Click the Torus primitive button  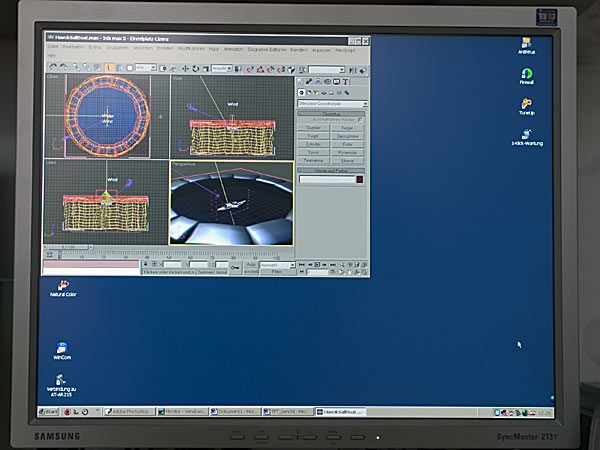tap(313, 152)
